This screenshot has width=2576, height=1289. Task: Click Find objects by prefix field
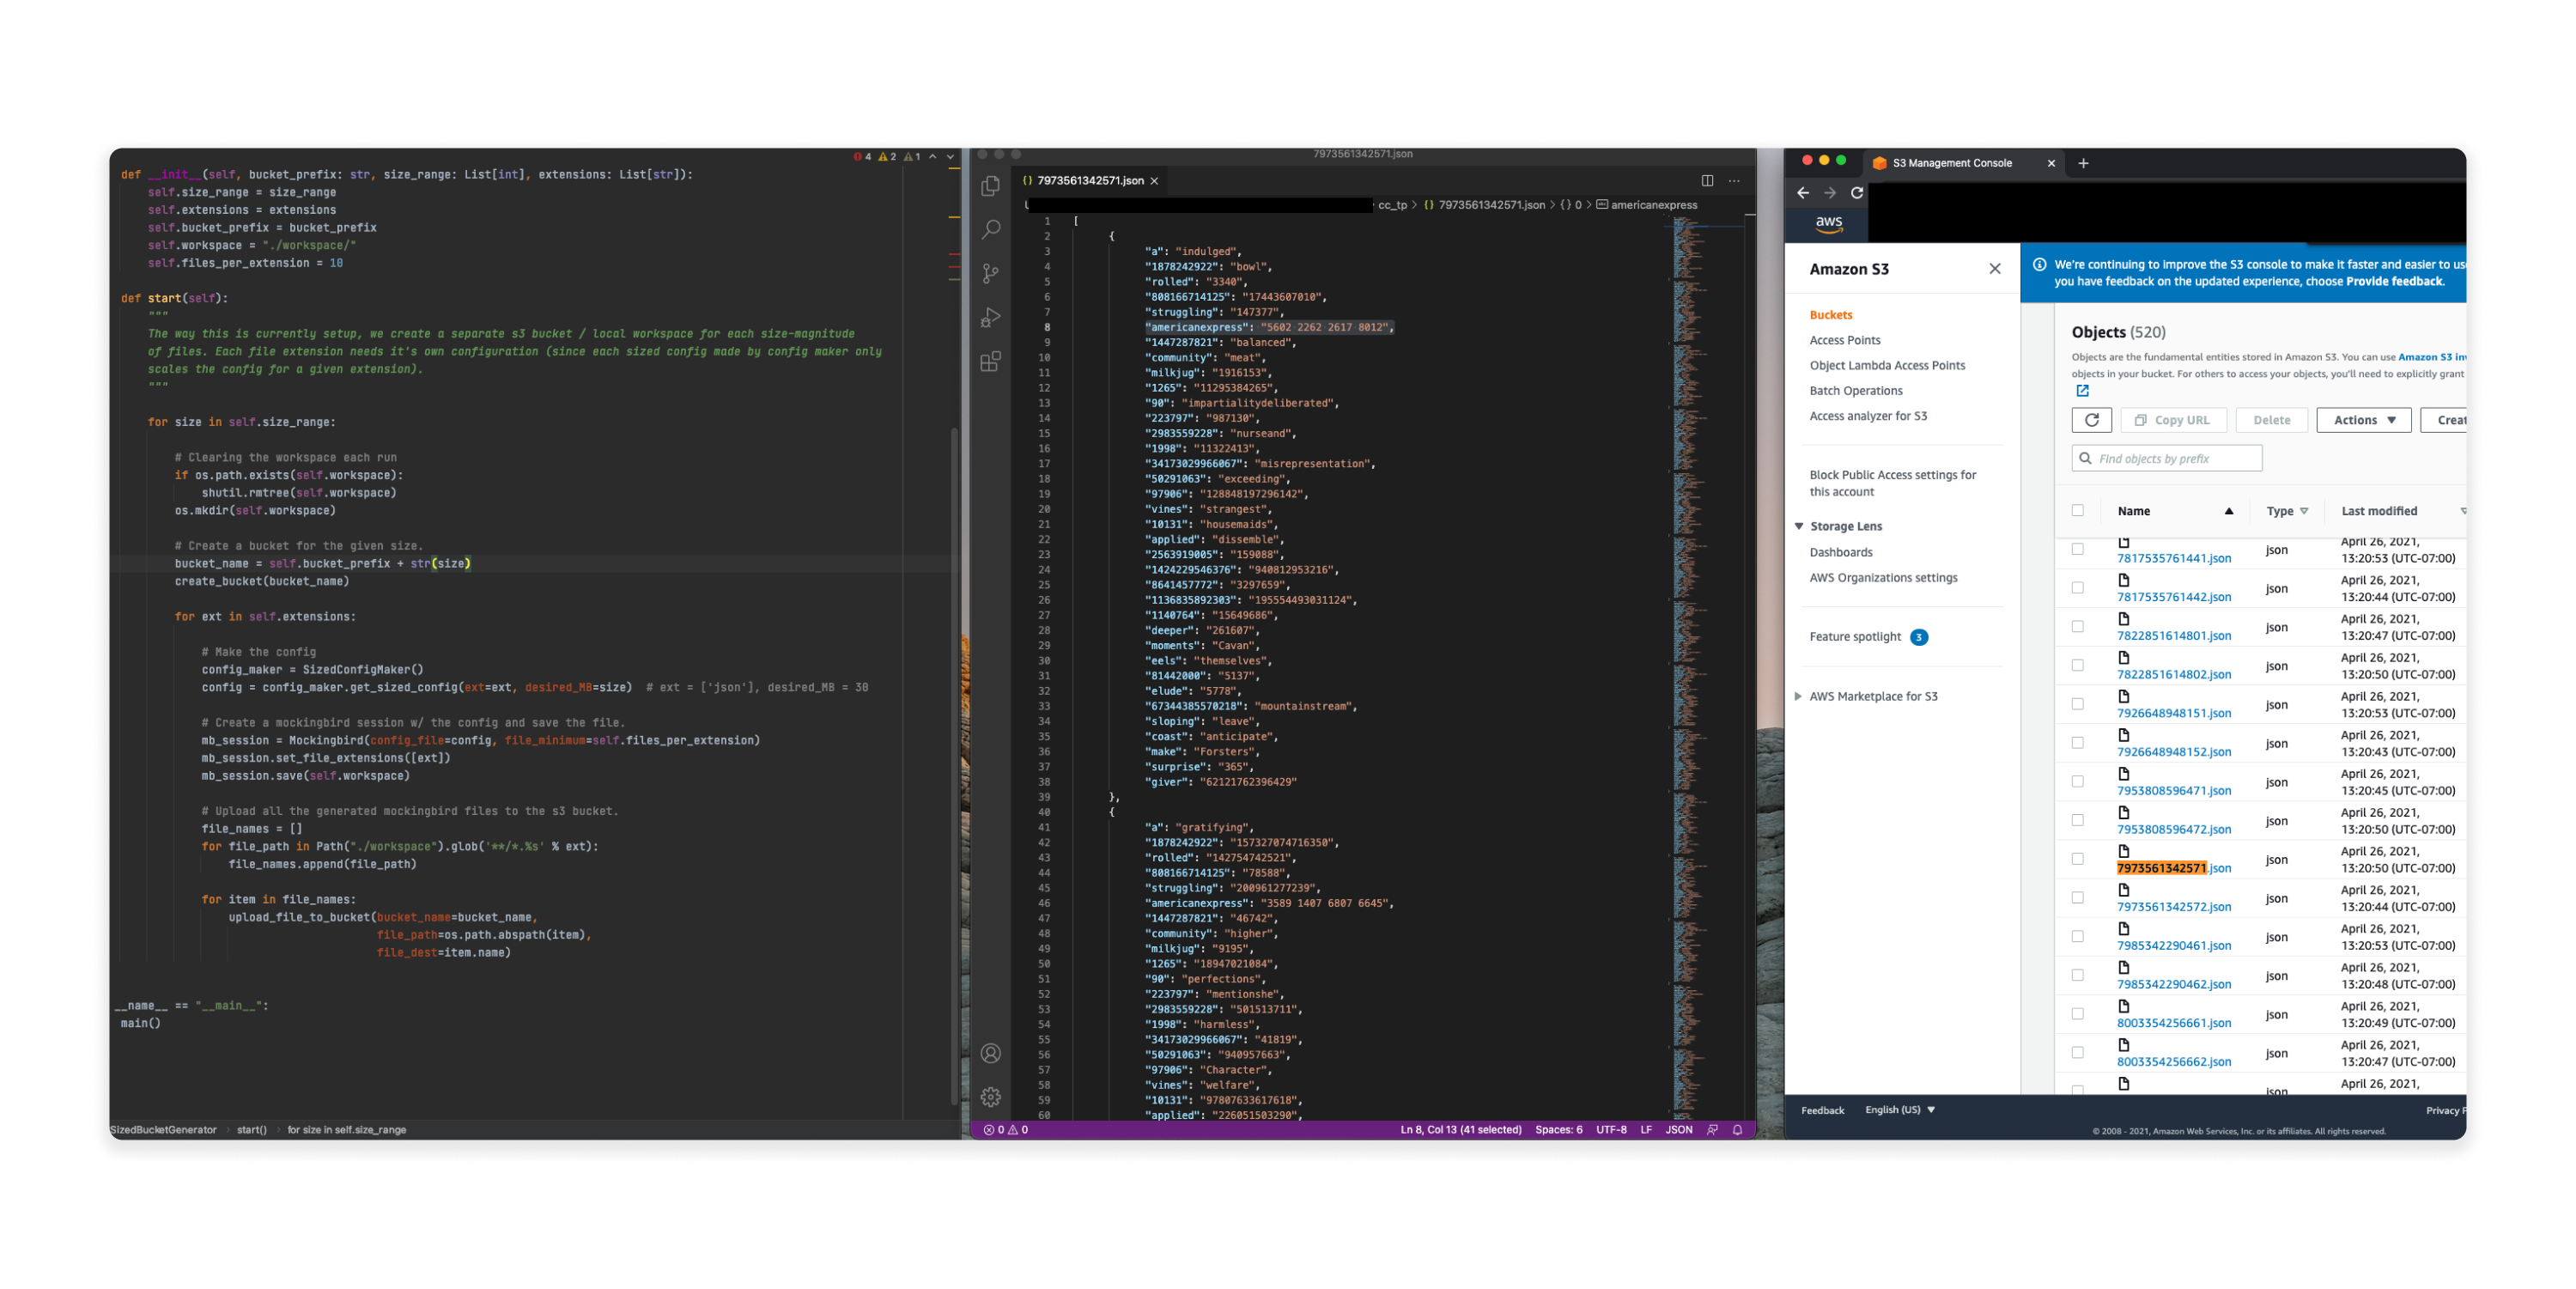click(2166, 459)
